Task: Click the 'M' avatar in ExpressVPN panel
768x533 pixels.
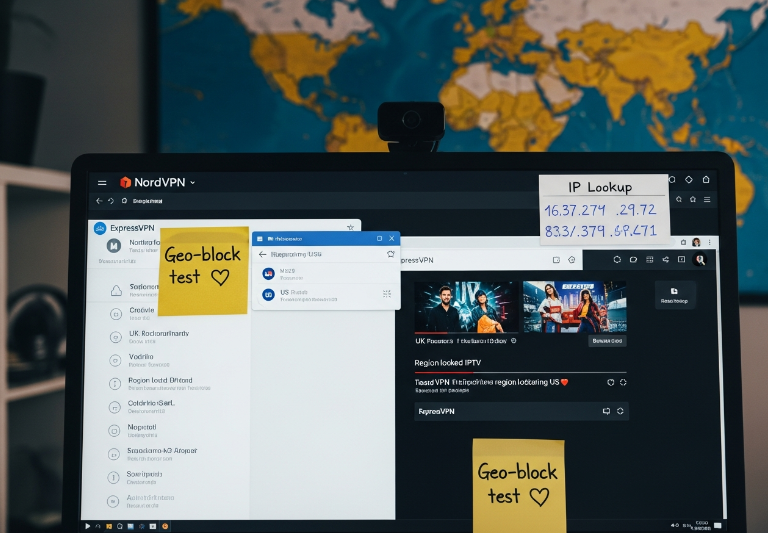Action: point(114,245)
